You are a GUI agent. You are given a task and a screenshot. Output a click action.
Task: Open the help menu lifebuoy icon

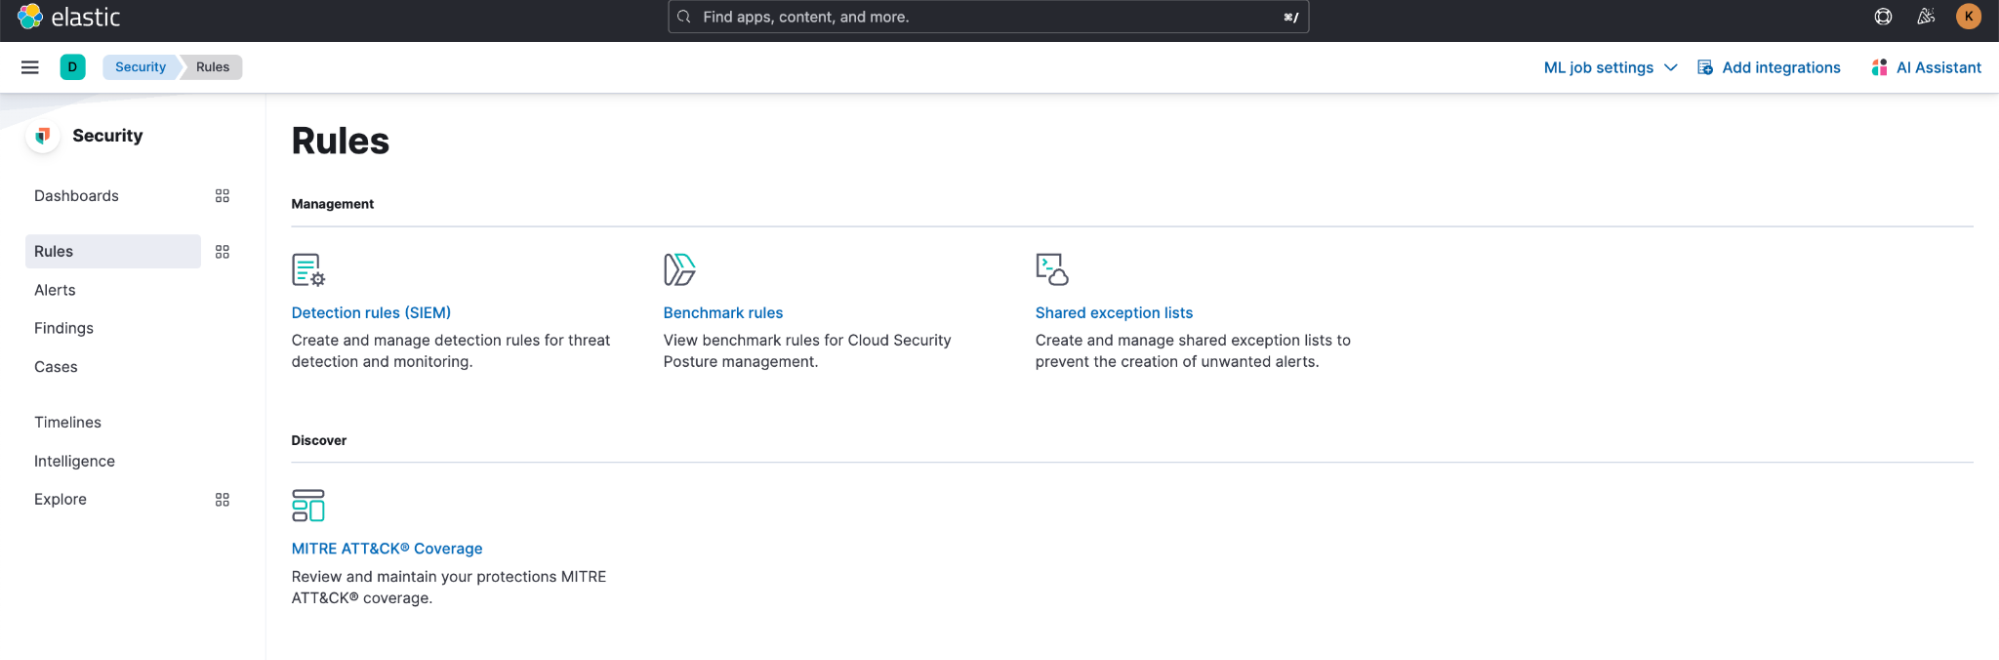tap(1883, 16)
